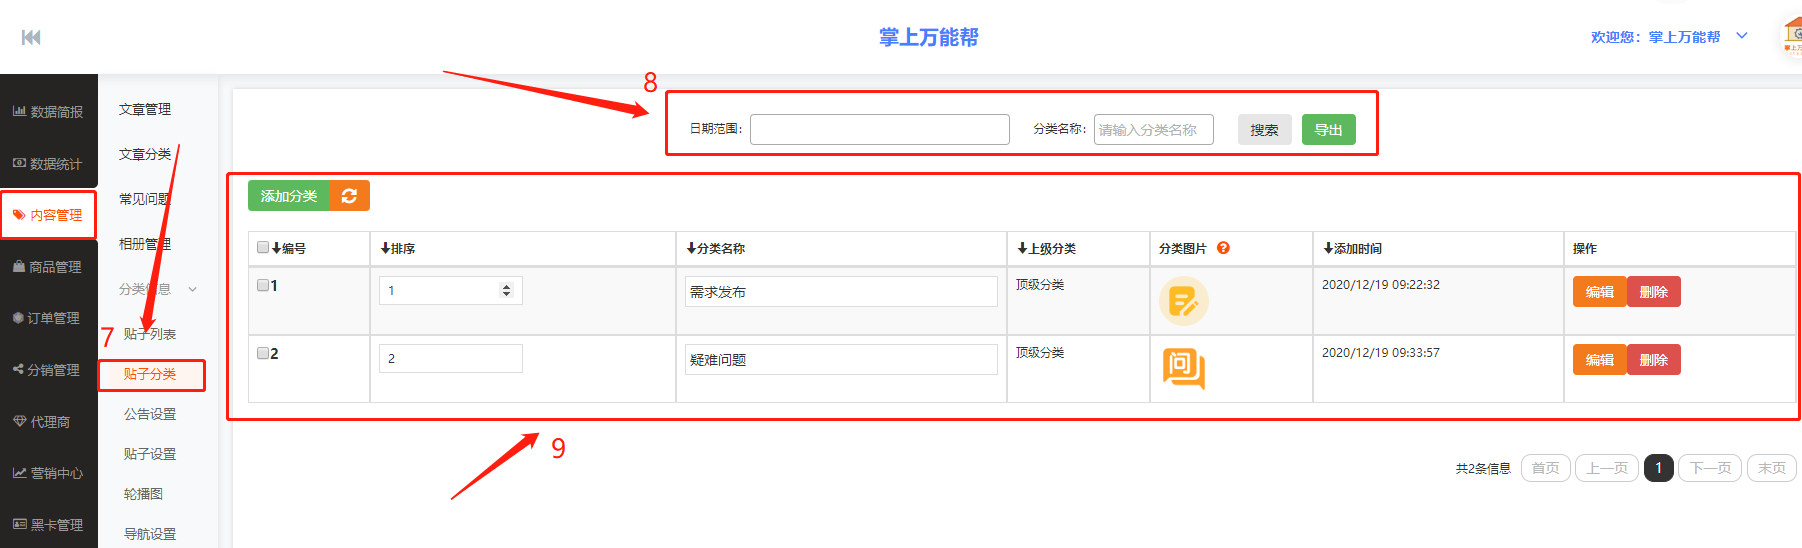This screenshot has height=548, width=1802.
Task: Open 文章管理 in the content menu
Action: click(x=145, y=109)
